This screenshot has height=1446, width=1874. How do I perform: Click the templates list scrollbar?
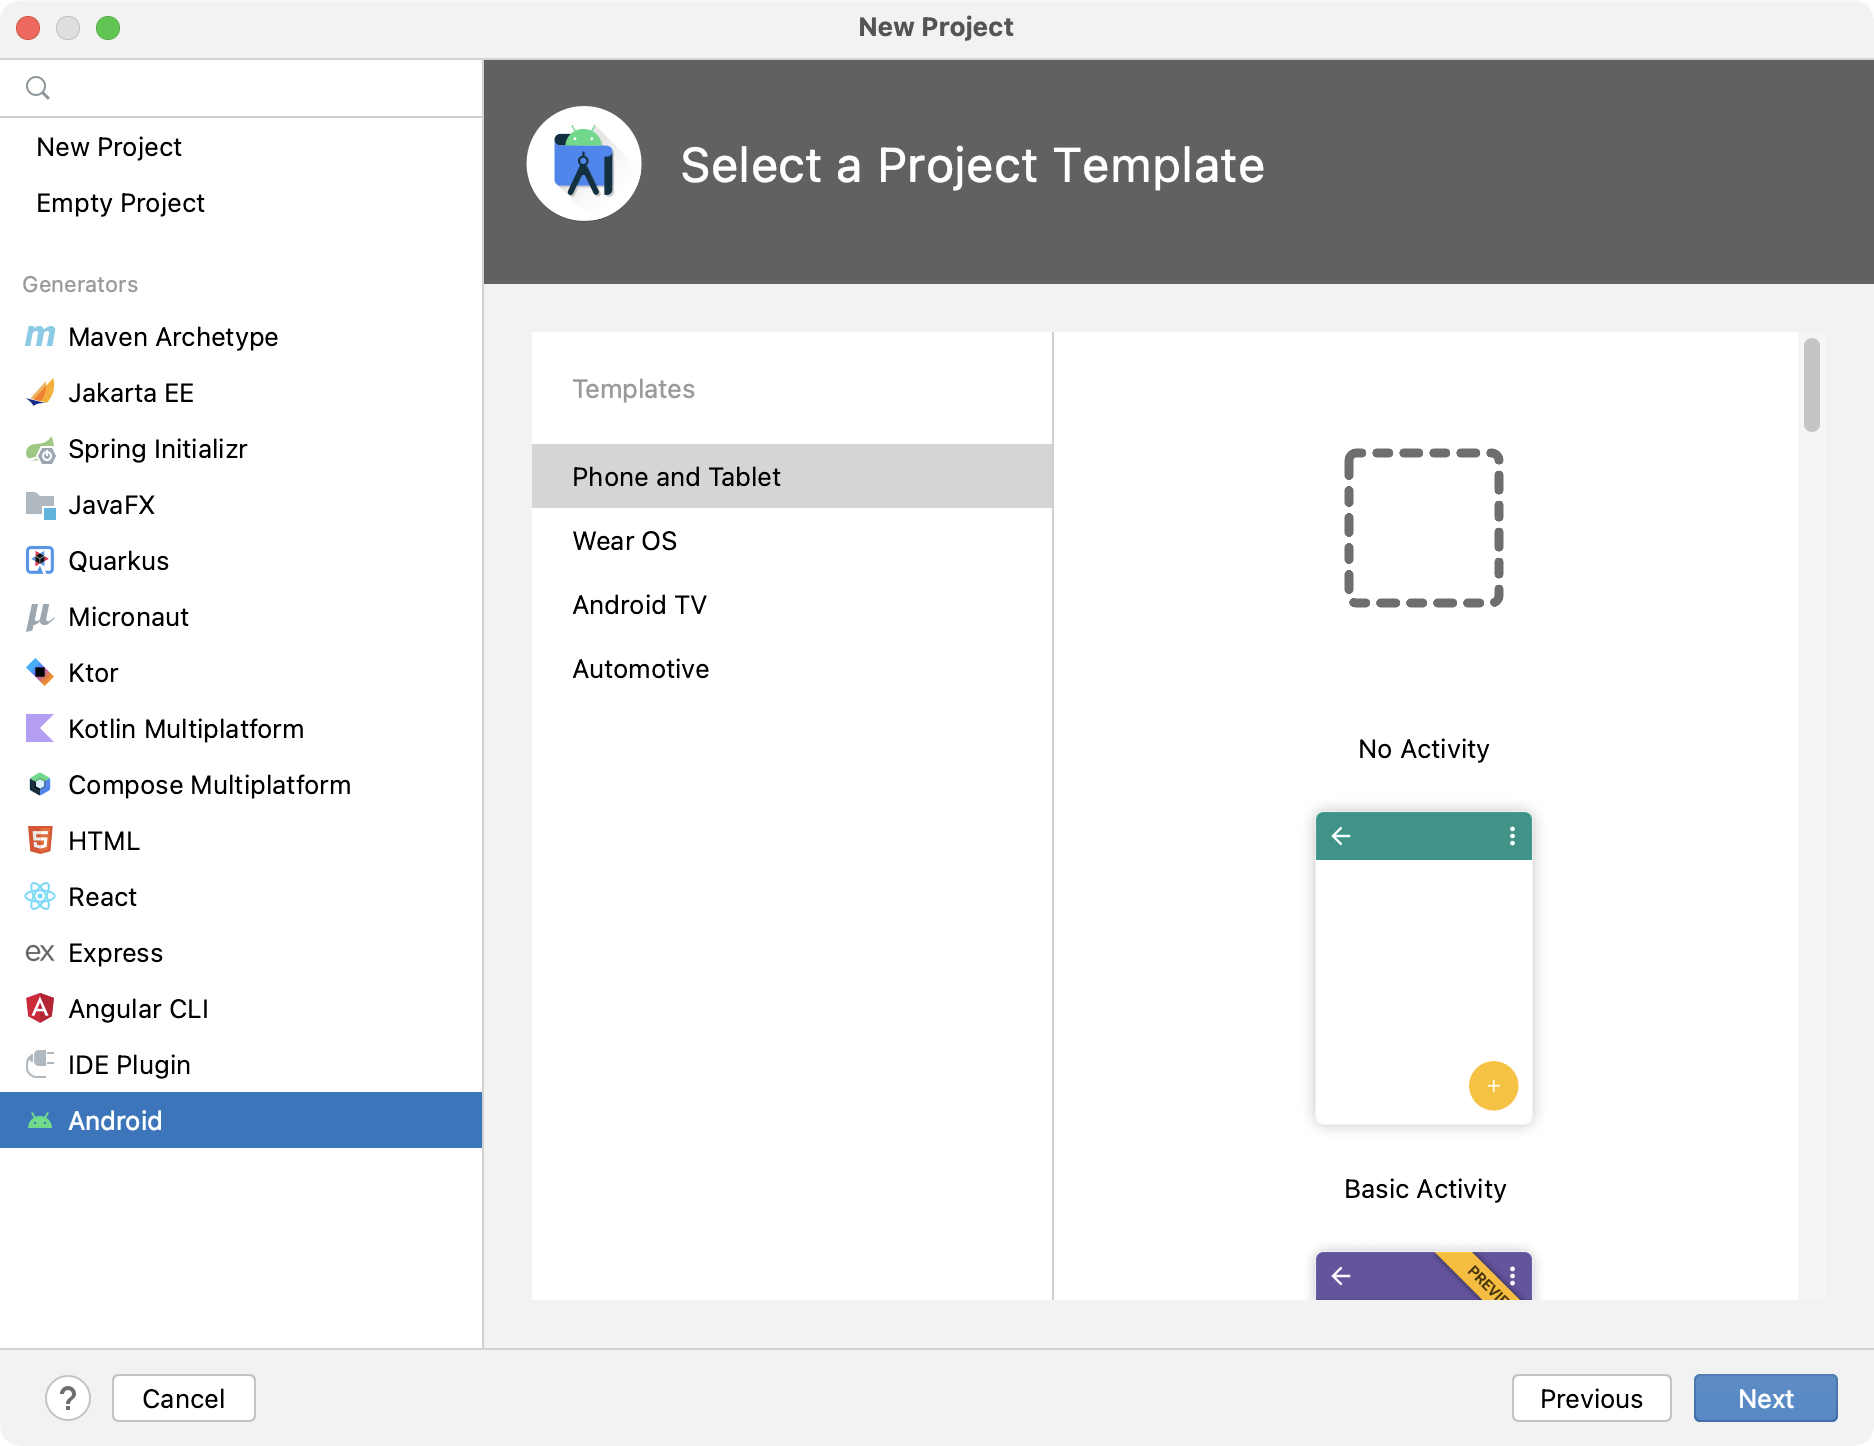[x=1811, y=385]
